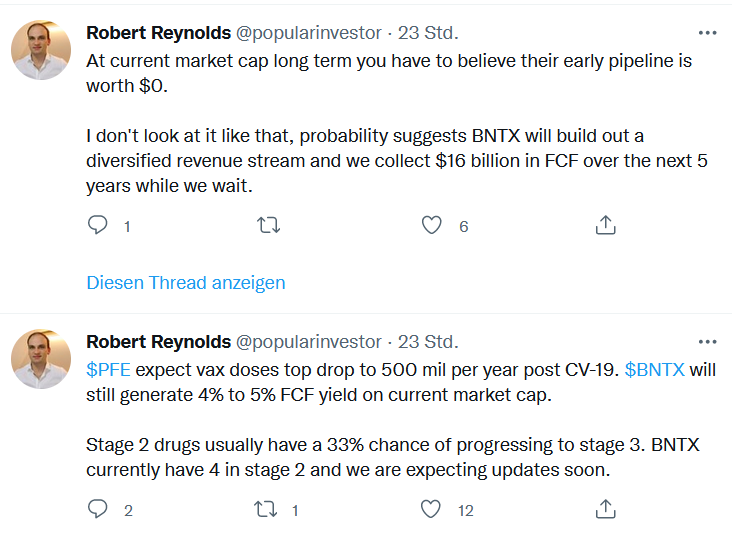Like the first tweet with 6 likes
732x541 pixels.
tap(431, 226)
